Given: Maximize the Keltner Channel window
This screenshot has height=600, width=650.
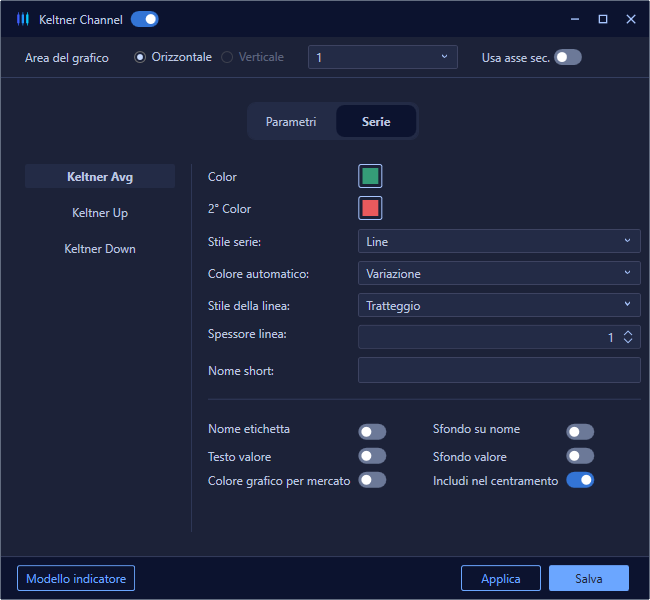Looking at the screenshot, I should pyautogui.click(x=603, y=19).
